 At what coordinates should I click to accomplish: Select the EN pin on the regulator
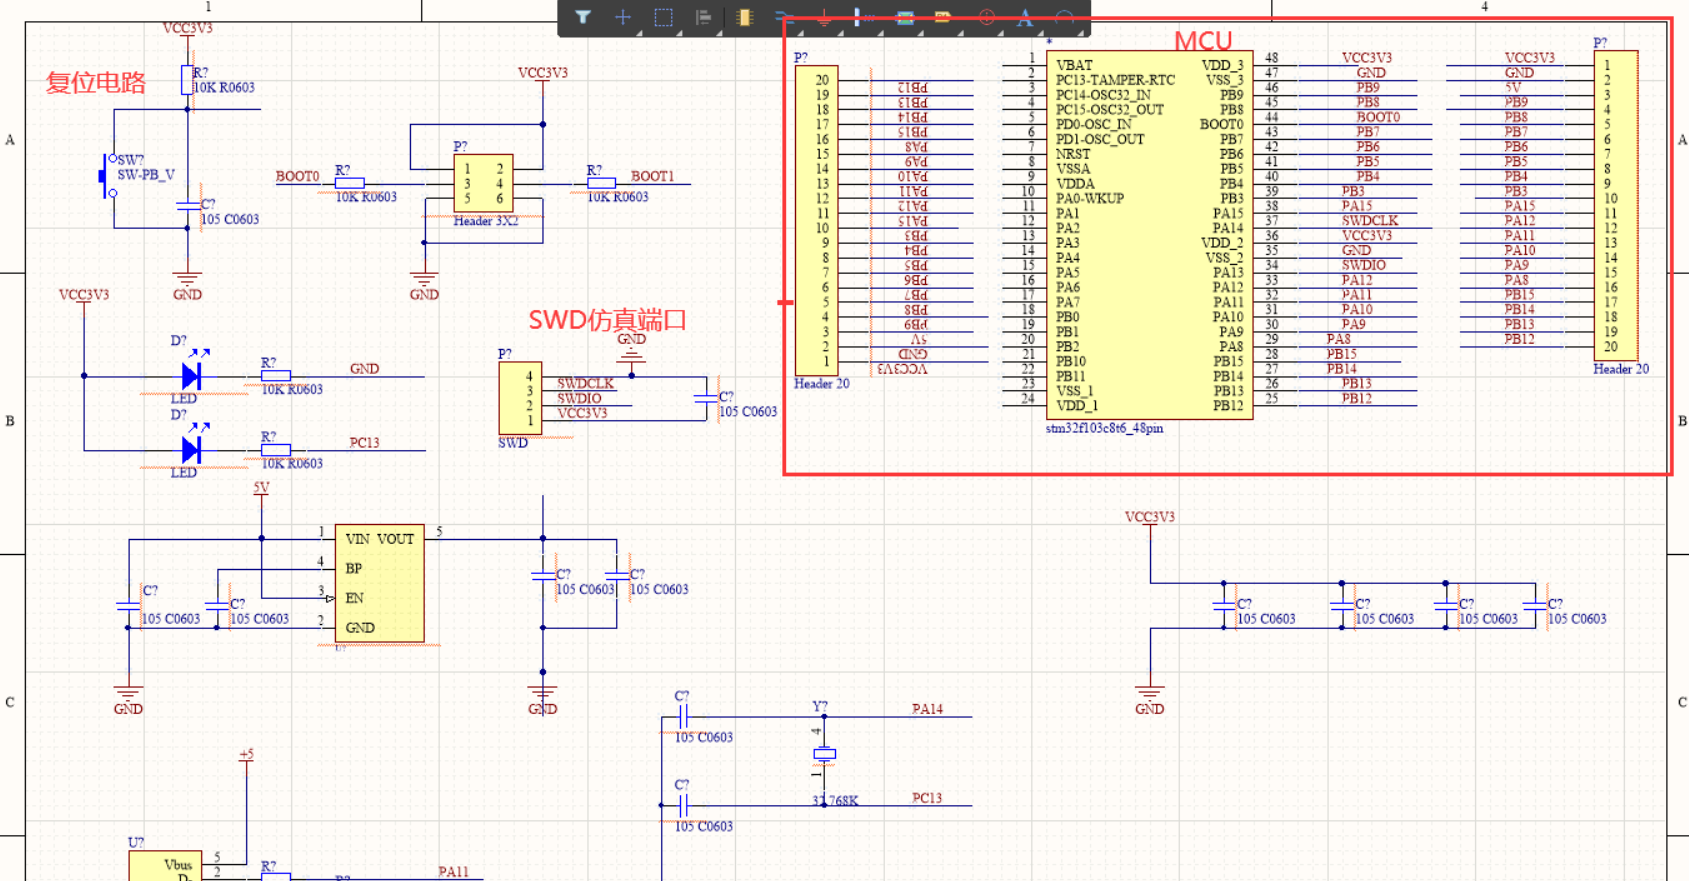(354, 598)
